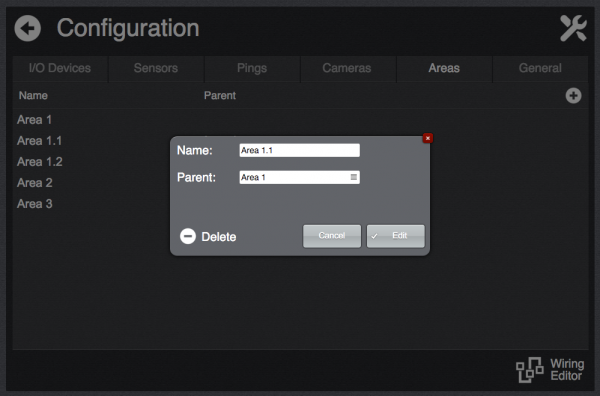Open the Wiring Editor icon
Image resolution: width=600 pixels, height=396 pixels.
point(530,370)
